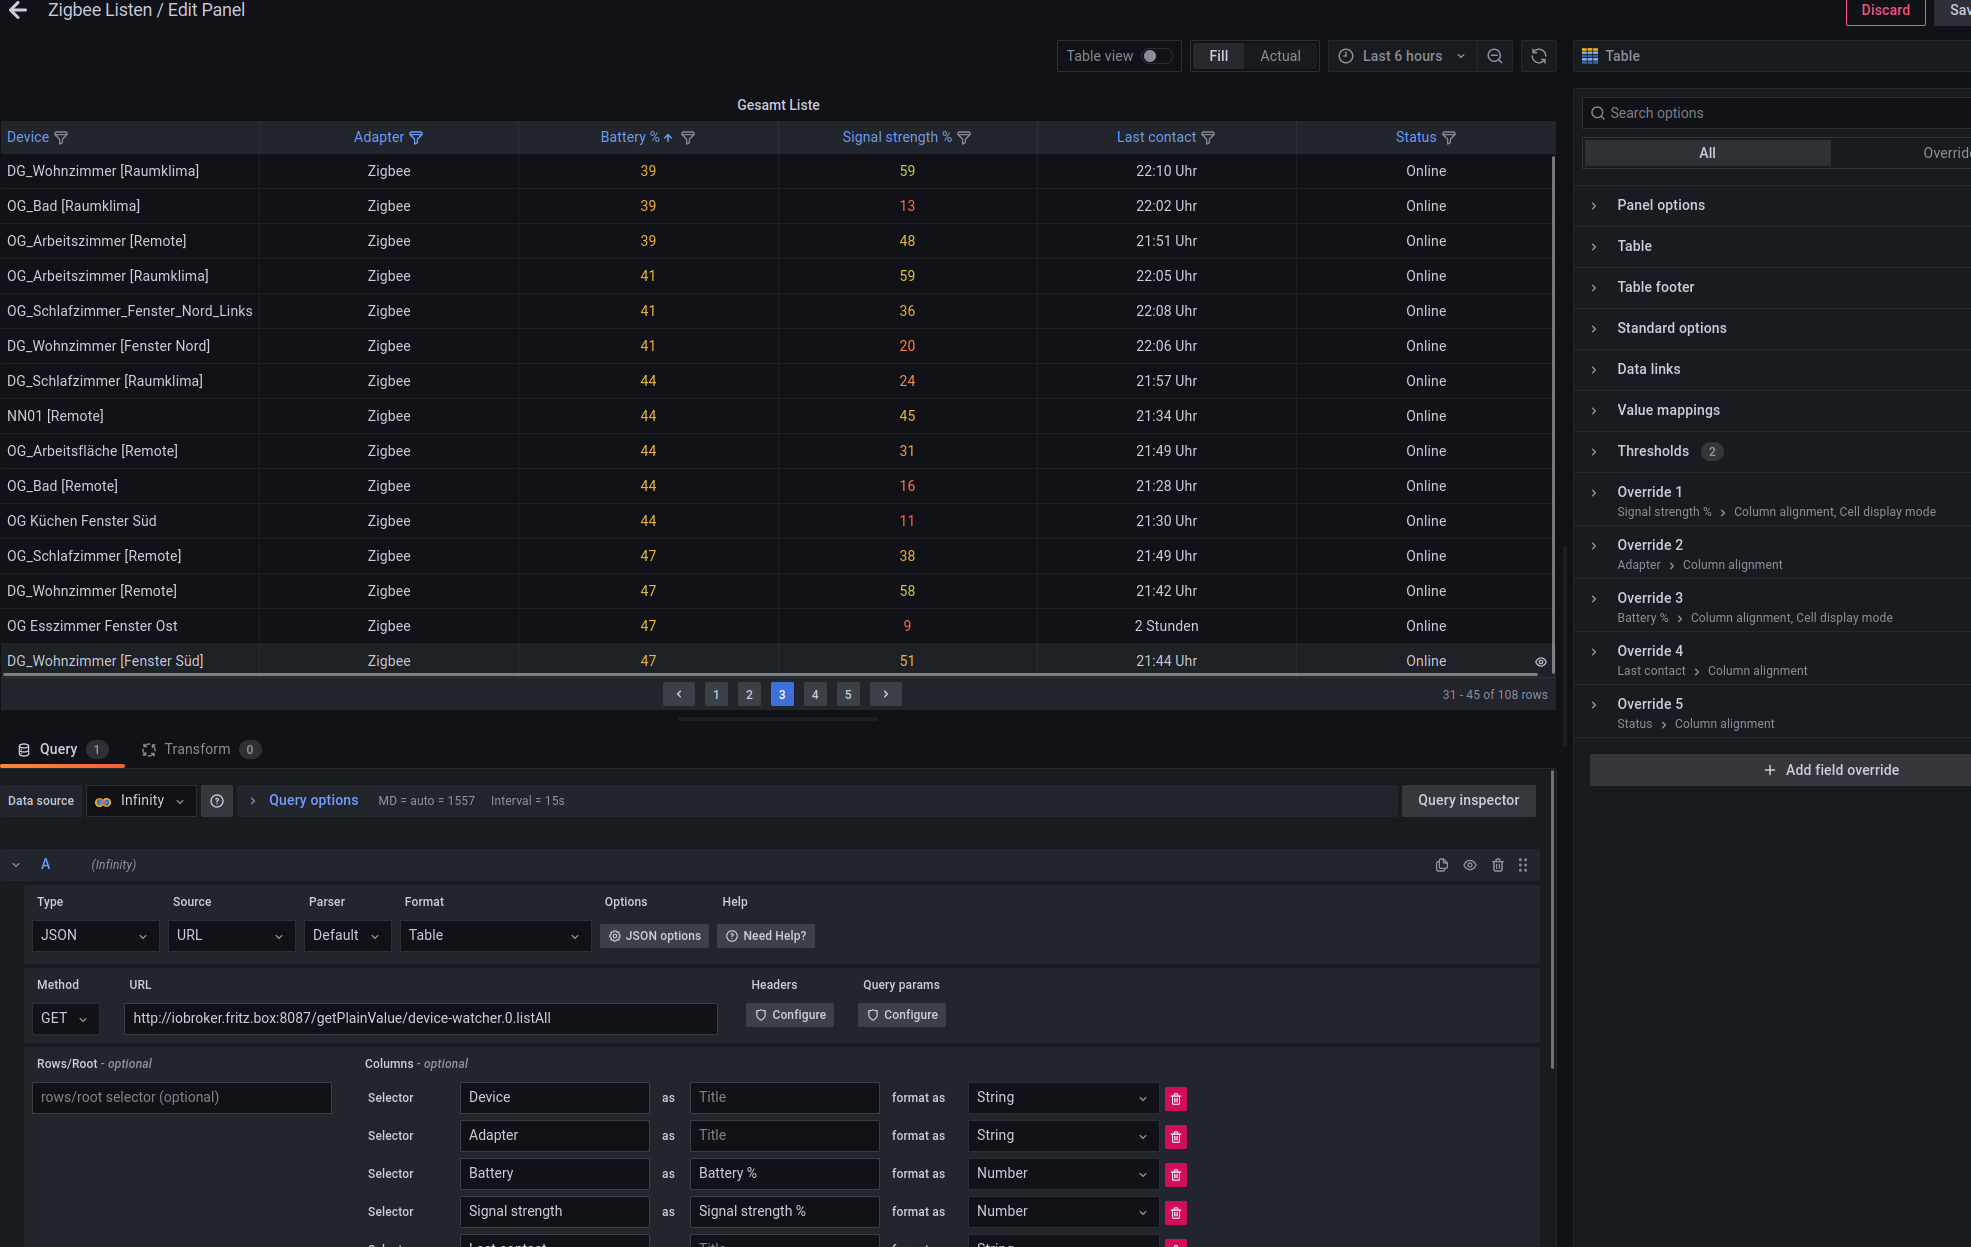Viewport: 1971px width, 1247px height.
Task: Configure the Query params
Action: pyautogui.click(x=902, y=1015)
